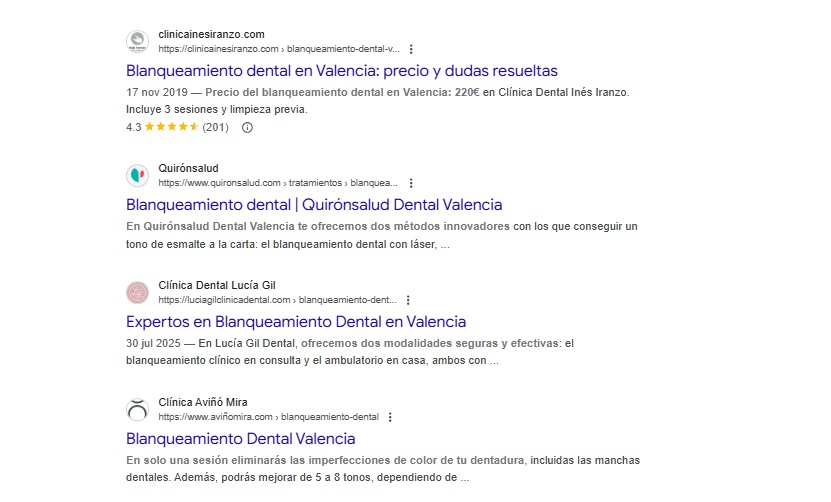The image size is (831, 502).
Task: Open three-dot menu for the Lucía Gil result
Action: (x=408, y=300)
